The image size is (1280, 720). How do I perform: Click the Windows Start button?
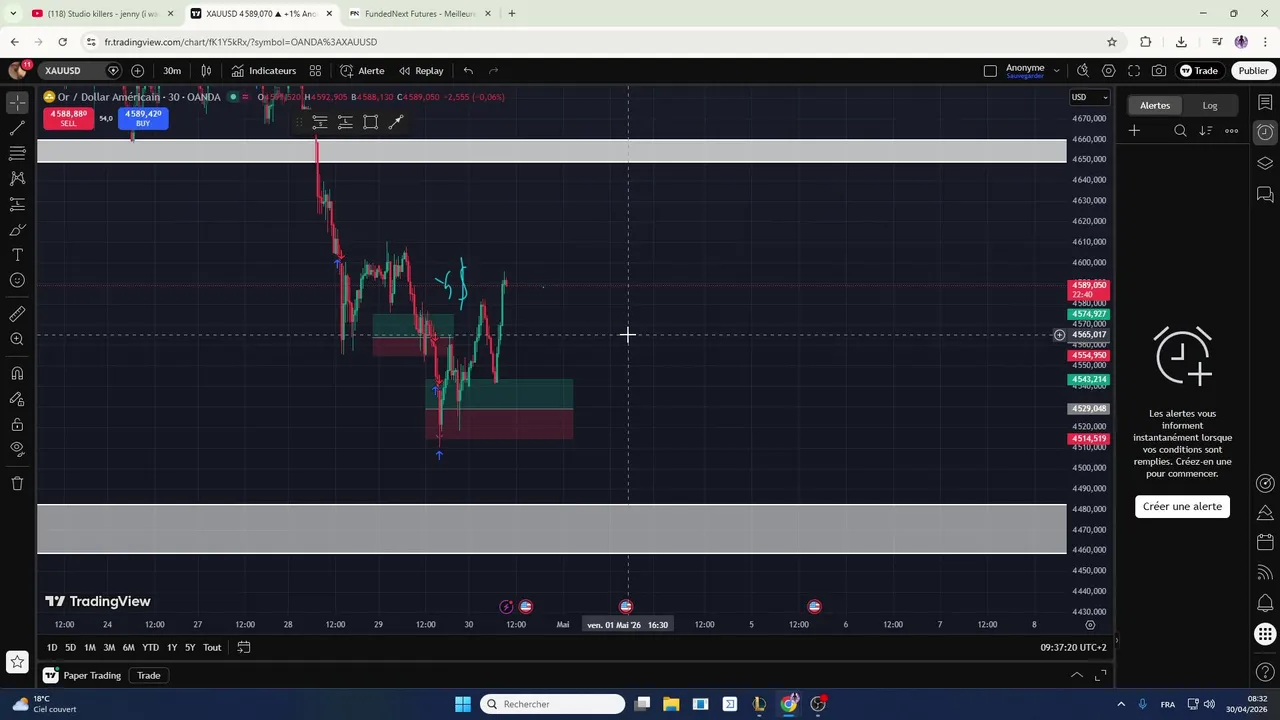463,704
